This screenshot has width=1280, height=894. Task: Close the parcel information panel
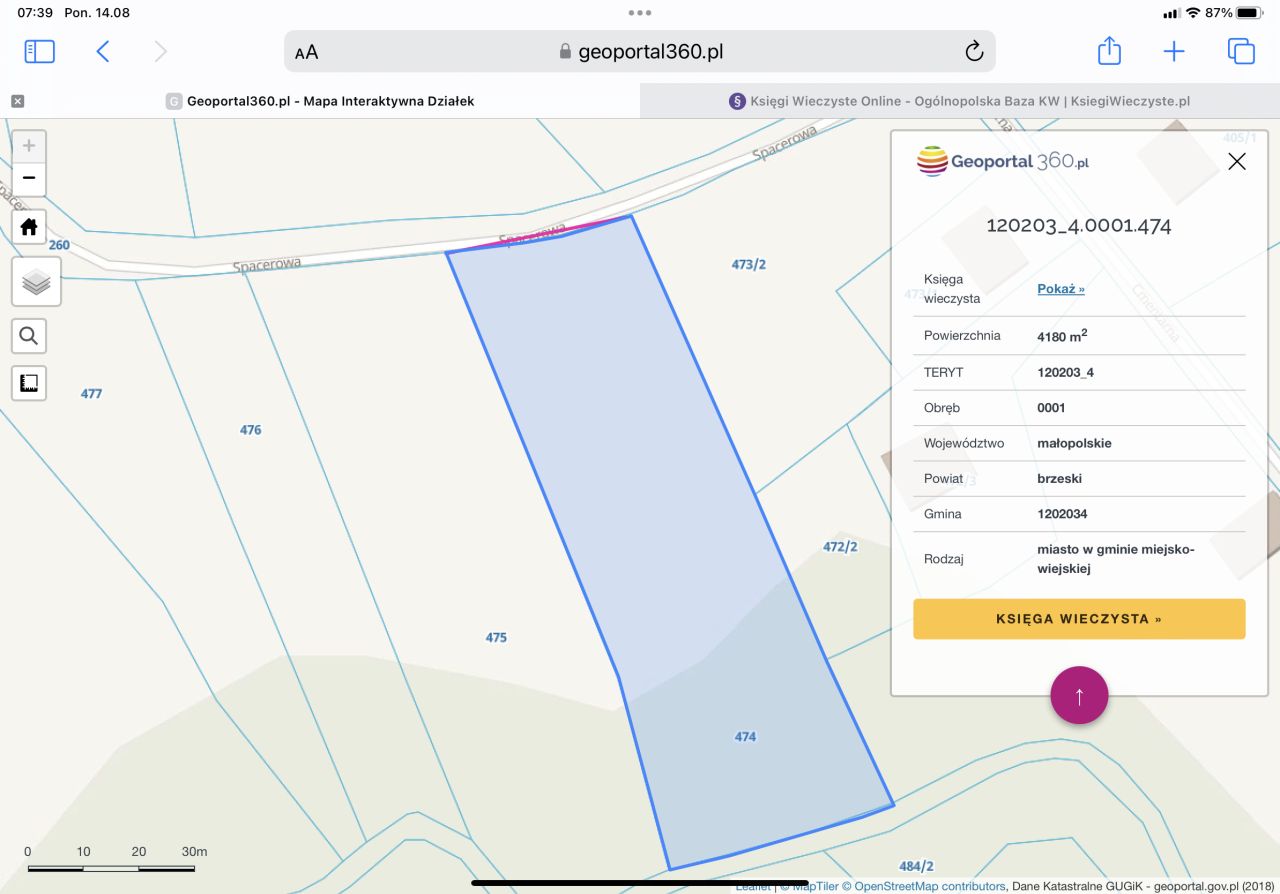coord(1237,161)
